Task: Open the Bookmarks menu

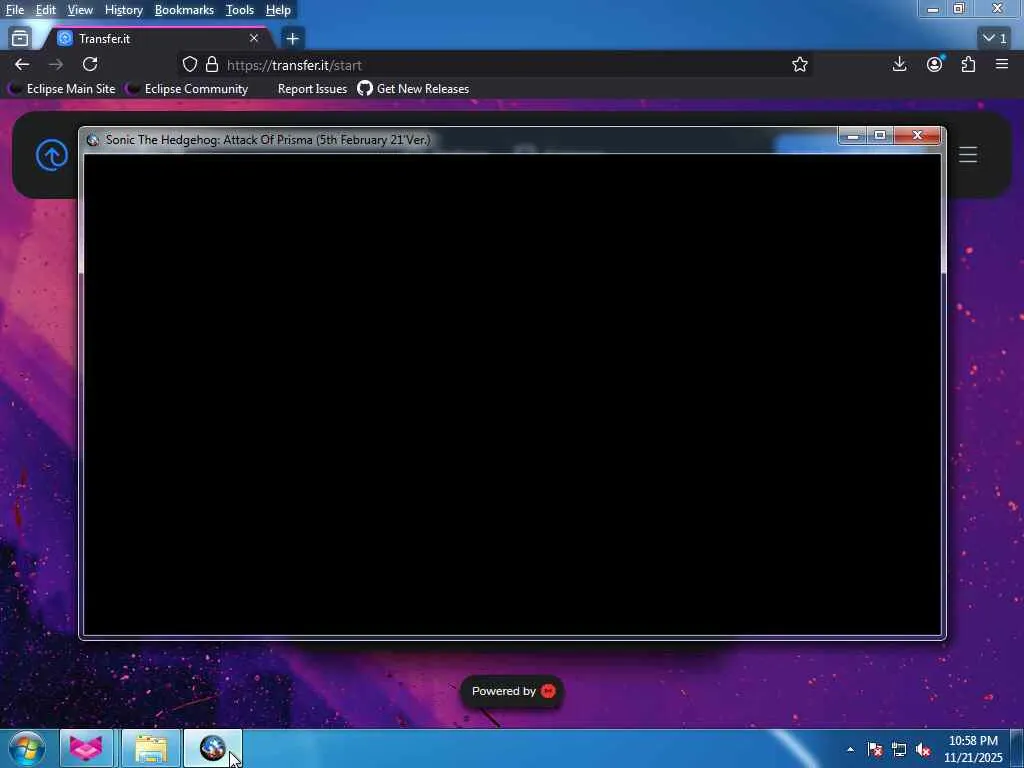Action: (184, 10)
